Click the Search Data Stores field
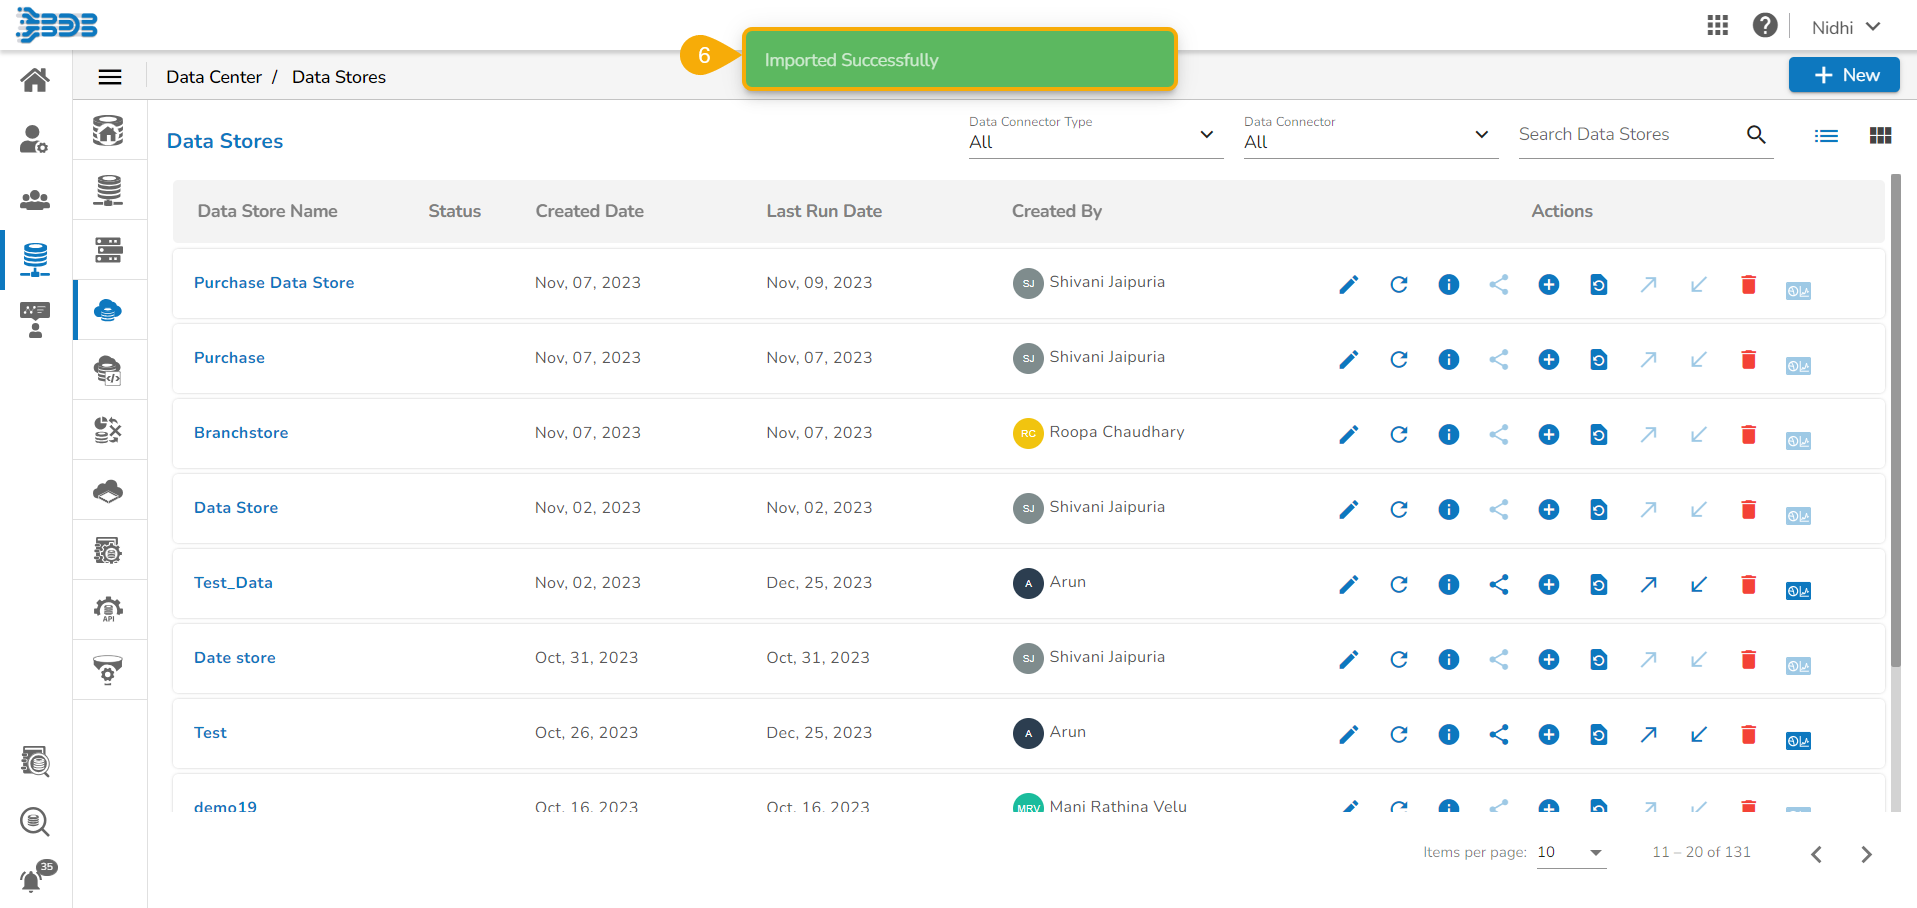 coord(1628,135)
